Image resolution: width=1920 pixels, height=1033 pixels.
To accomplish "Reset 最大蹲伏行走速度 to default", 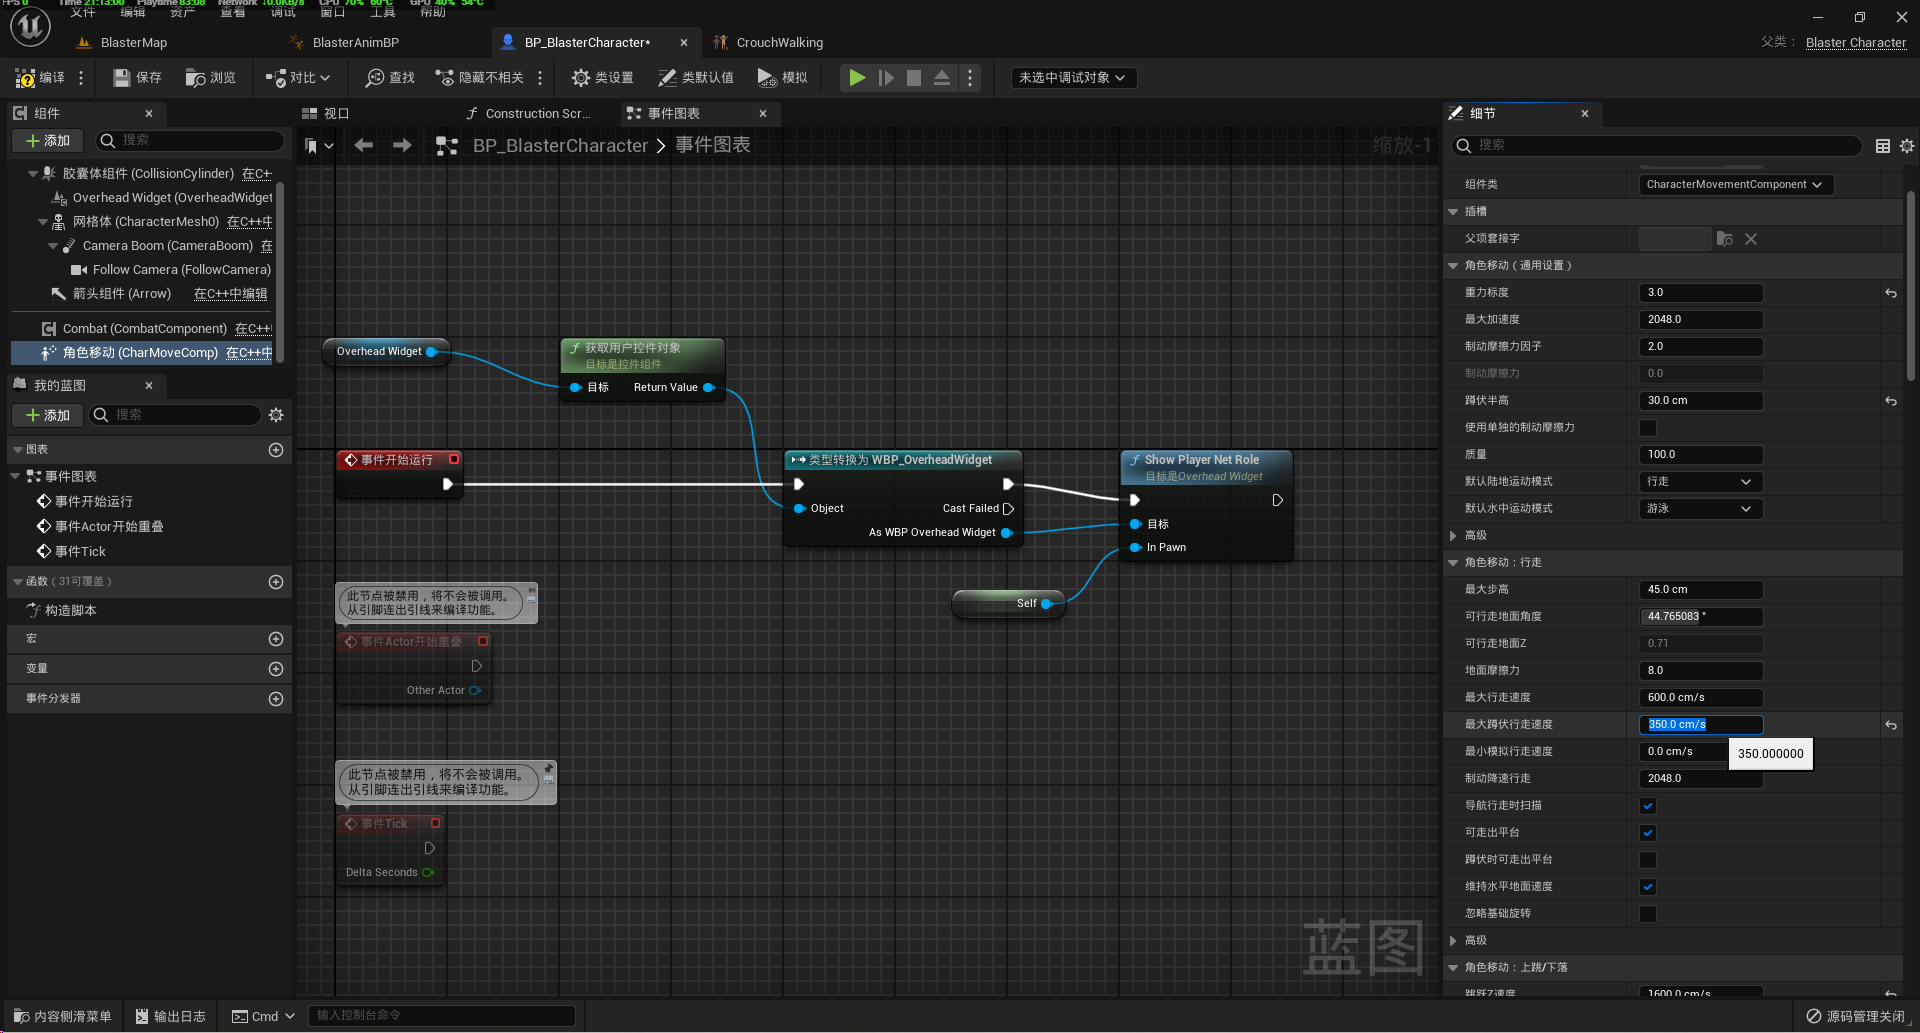I will point(1890,725).
